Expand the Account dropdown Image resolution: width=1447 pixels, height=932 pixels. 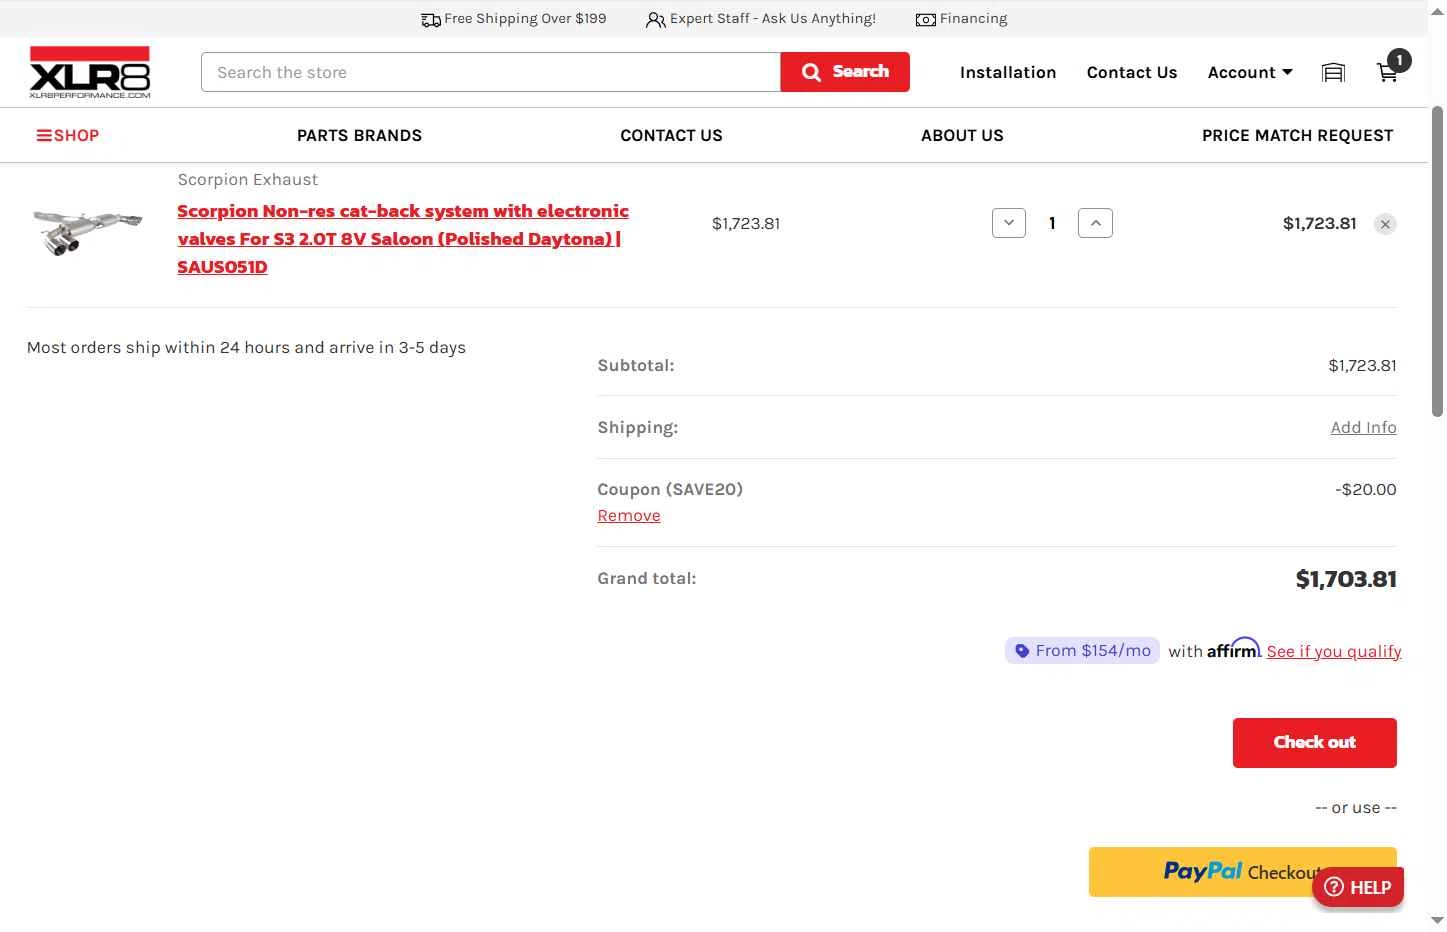(x=1250, y=72)
